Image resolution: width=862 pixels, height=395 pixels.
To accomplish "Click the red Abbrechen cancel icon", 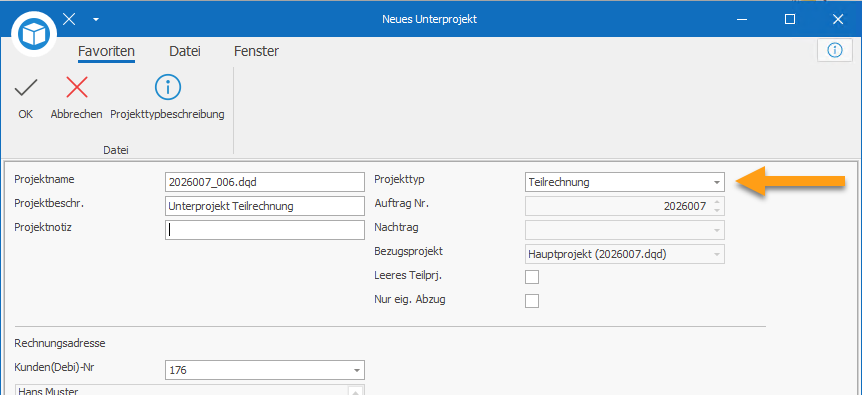I will tap(76, 88).
